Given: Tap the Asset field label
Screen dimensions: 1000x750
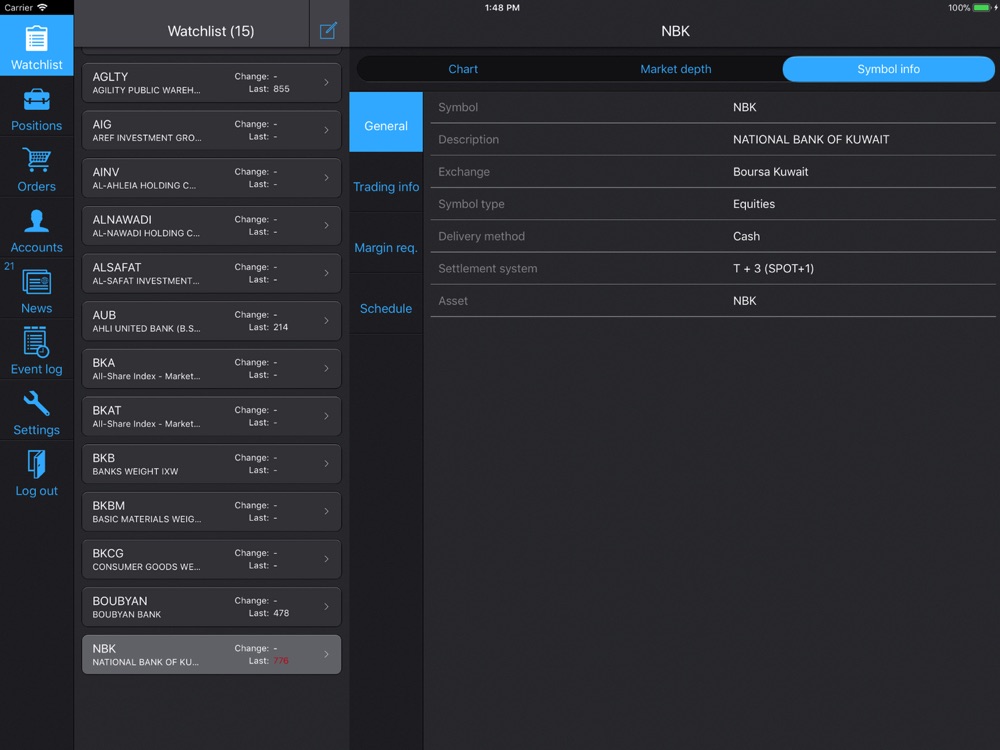Looking at the screenshot, I should point(453,301).
